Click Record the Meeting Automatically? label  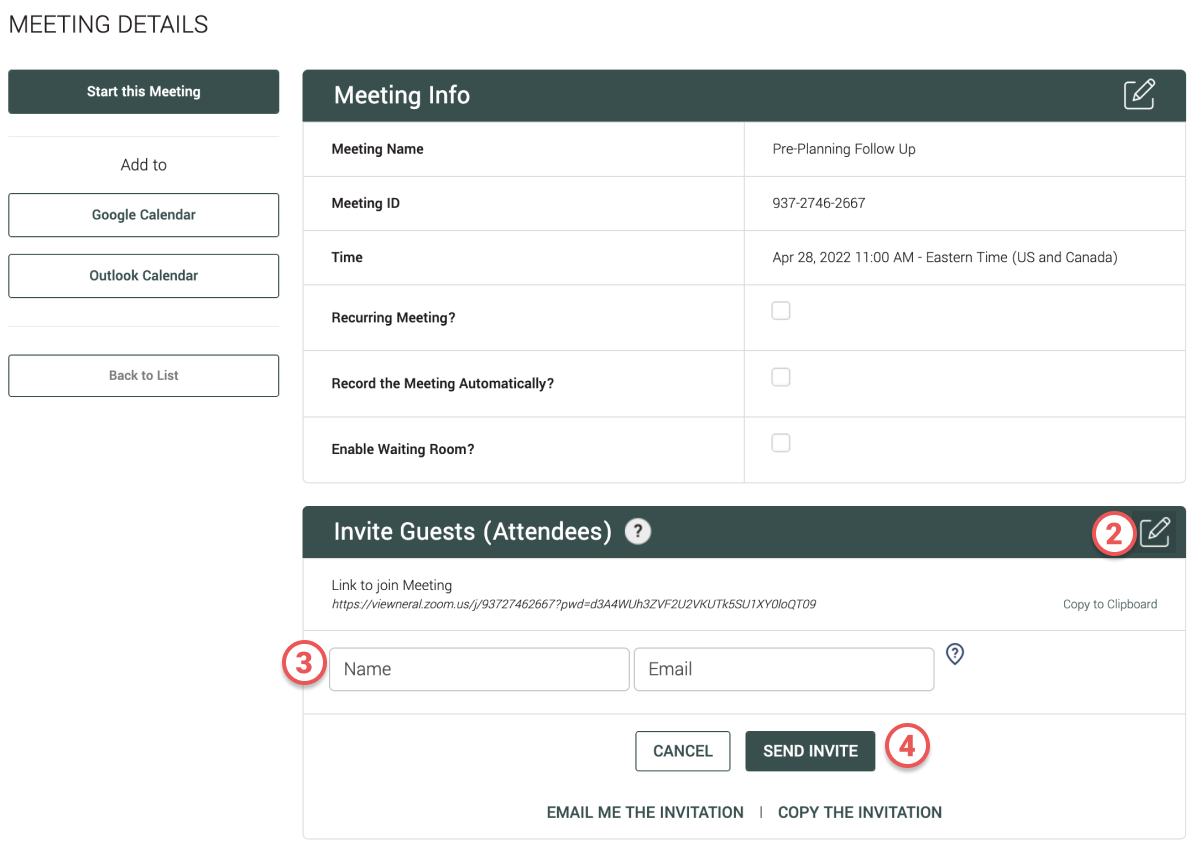coord(442,384)
